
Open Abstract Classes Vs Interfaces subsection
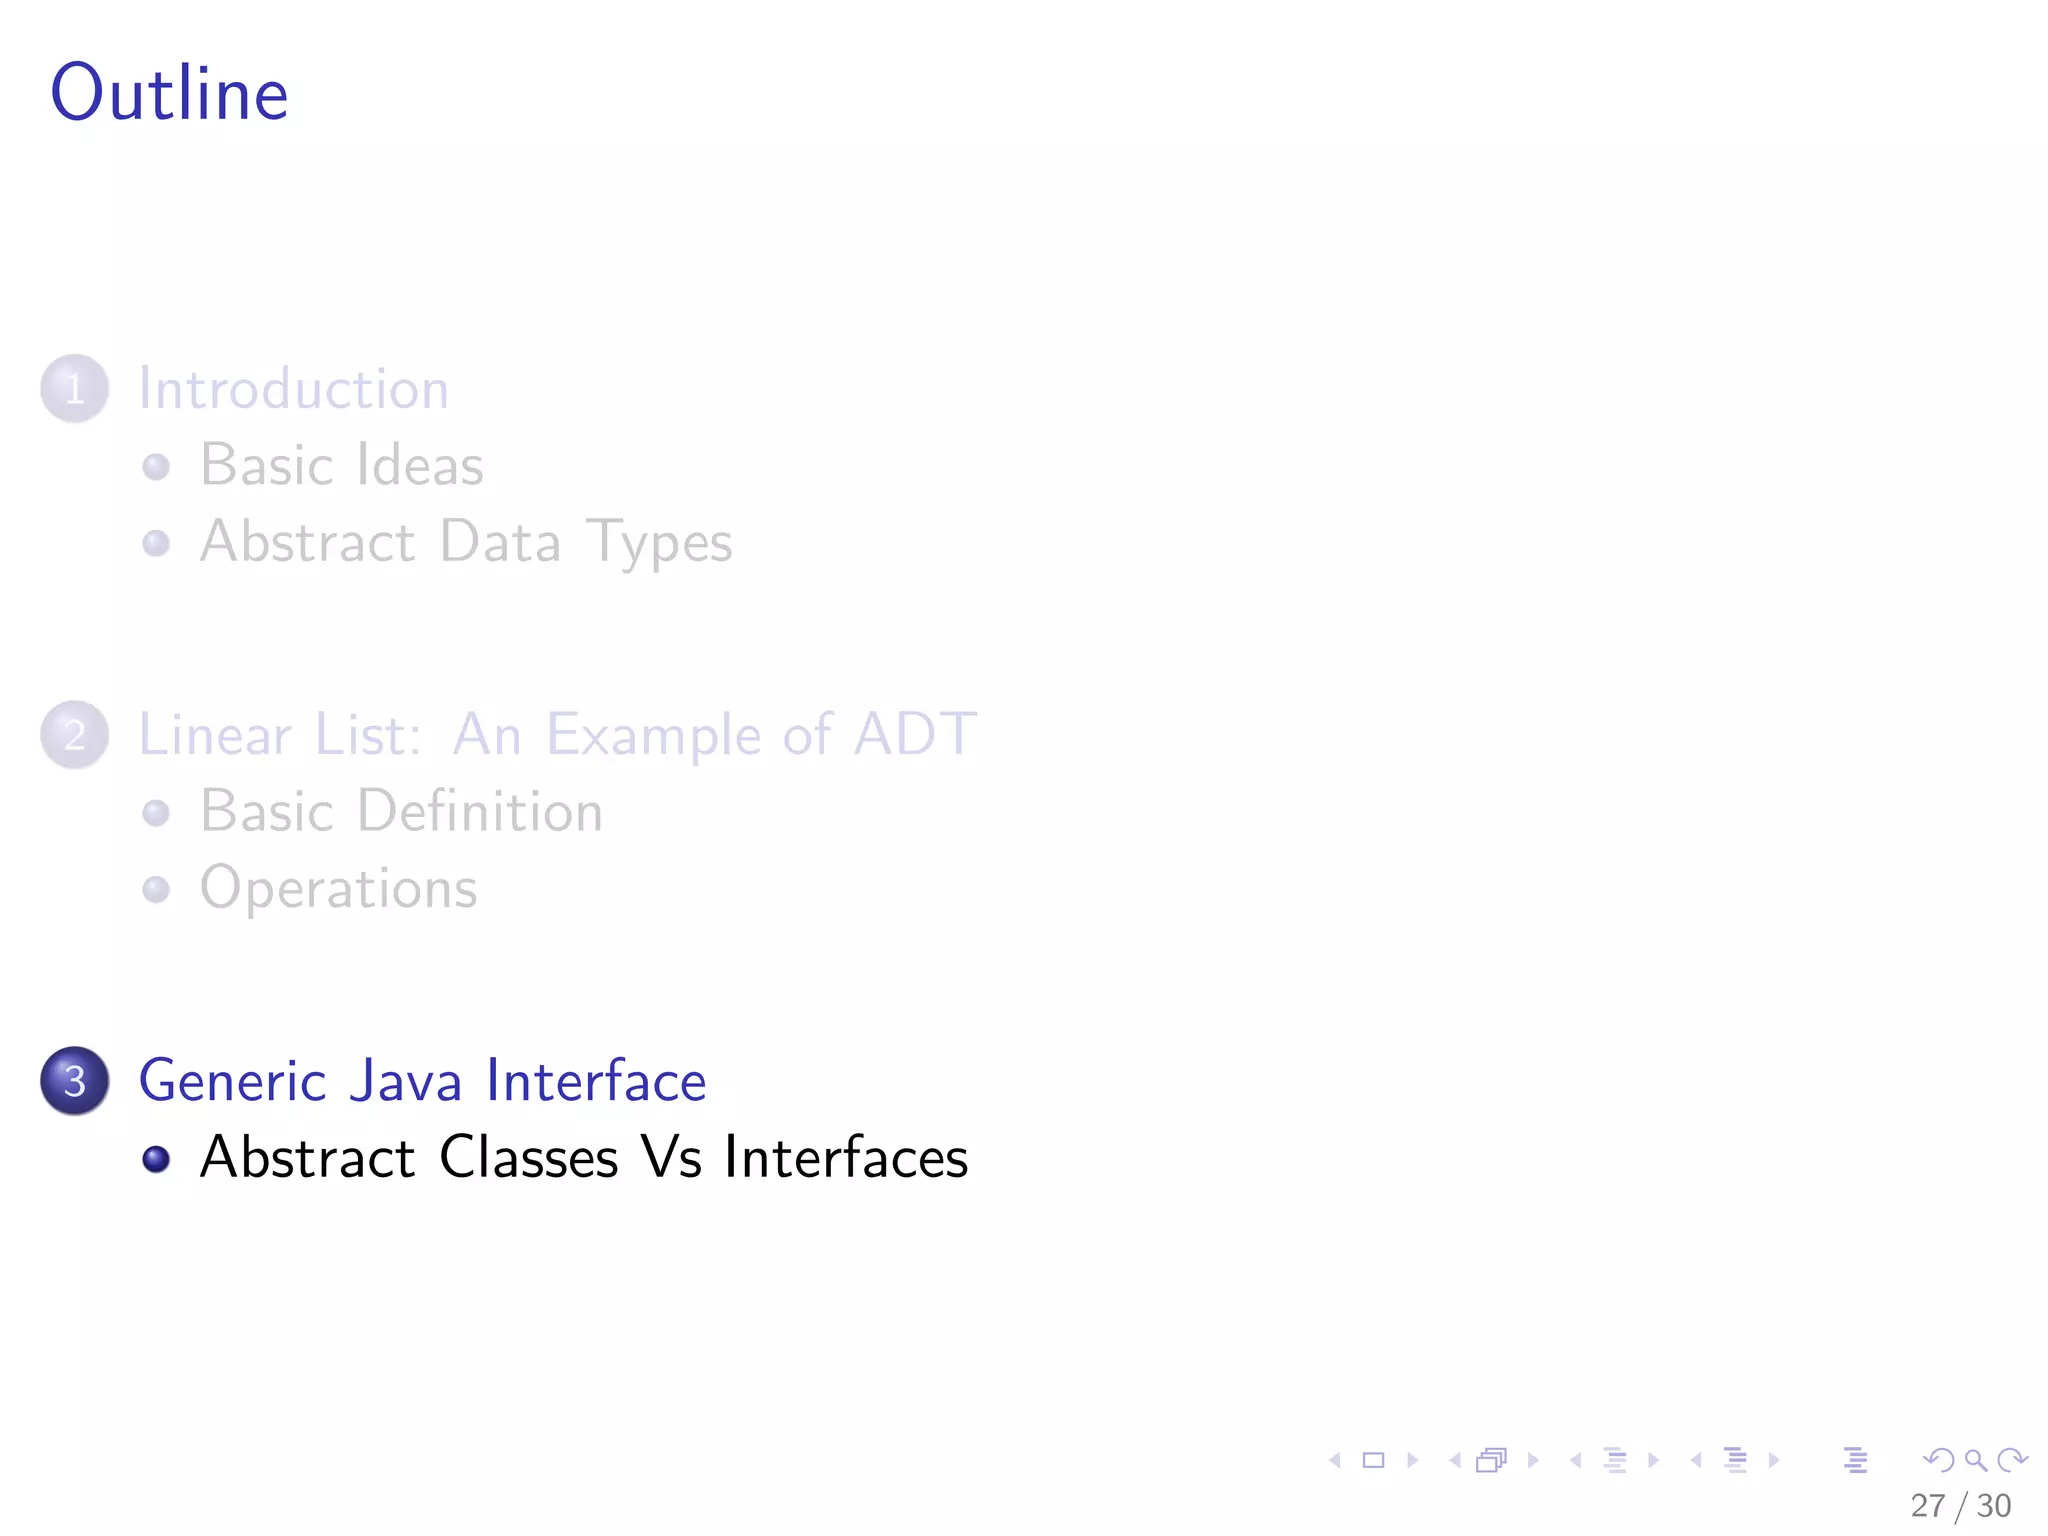[x=584, y=1158]
